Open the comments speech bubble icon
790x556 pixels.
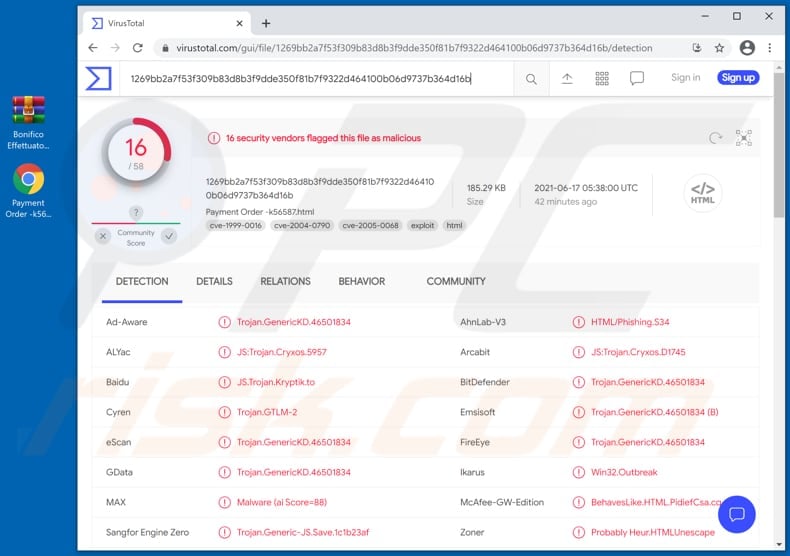click(637, 79)
